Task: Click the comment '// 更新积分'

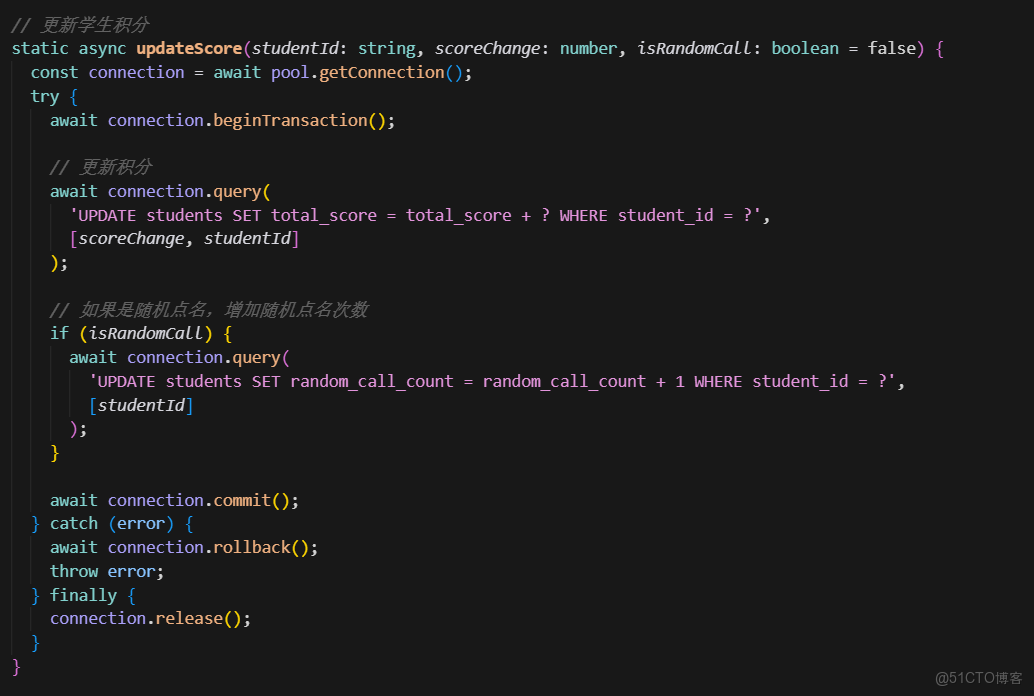Action: tap(101, 167)
